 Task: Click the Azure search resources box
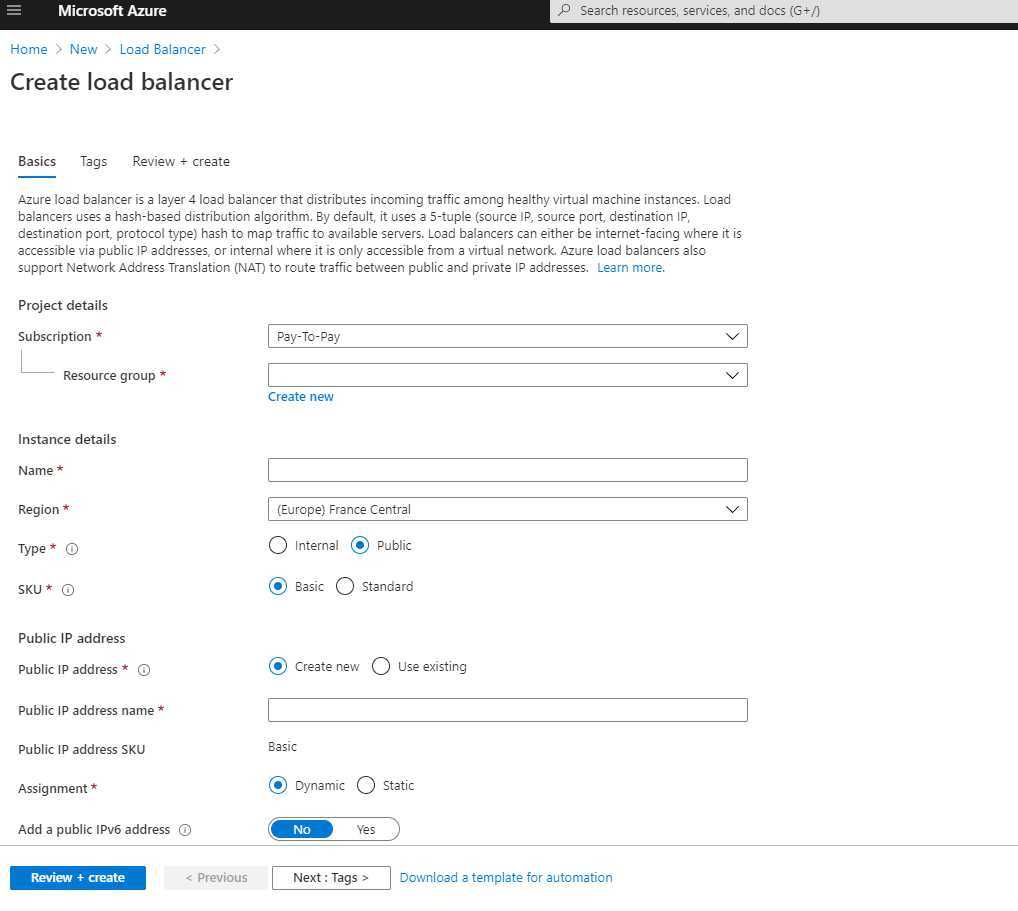pos(784,11)
